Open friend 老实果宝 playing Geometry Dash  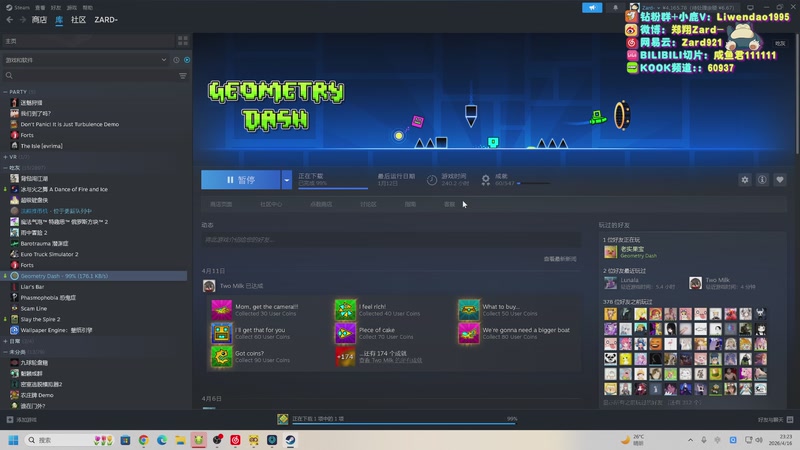click(x=632, y=252)
